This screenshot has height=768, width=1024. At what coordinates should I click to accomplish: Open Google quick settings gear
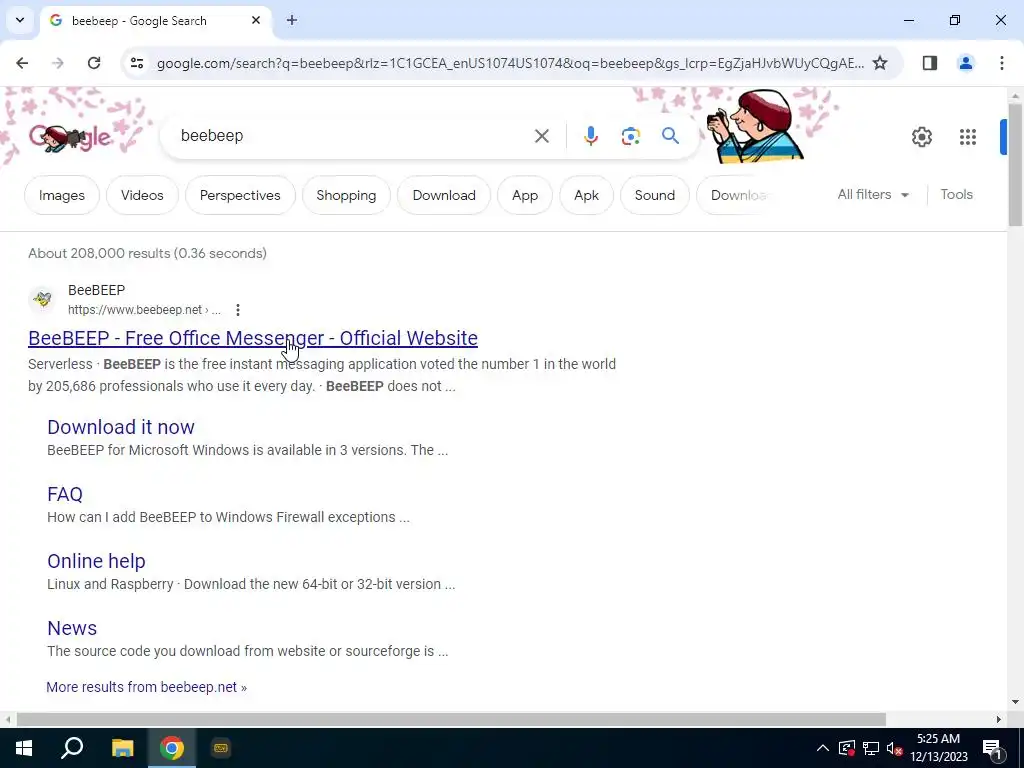pos(921,136)
